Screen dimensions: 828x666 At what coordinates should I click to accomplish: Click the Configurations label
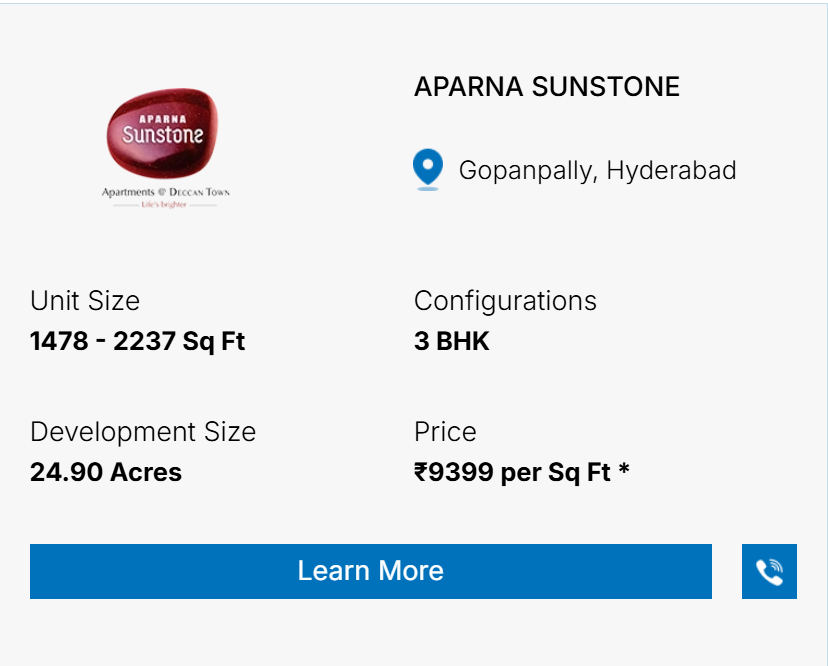click(x=505, y=301)
